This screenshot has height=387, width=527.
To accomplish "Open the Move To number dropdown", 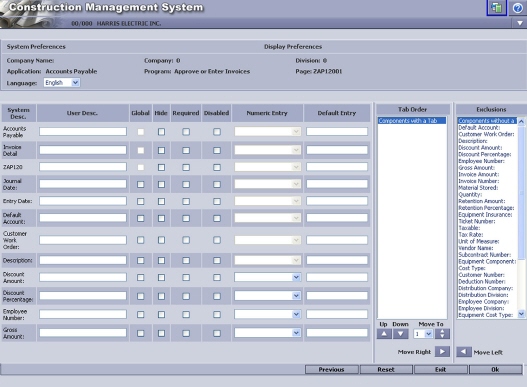I will tap(423, 334).
